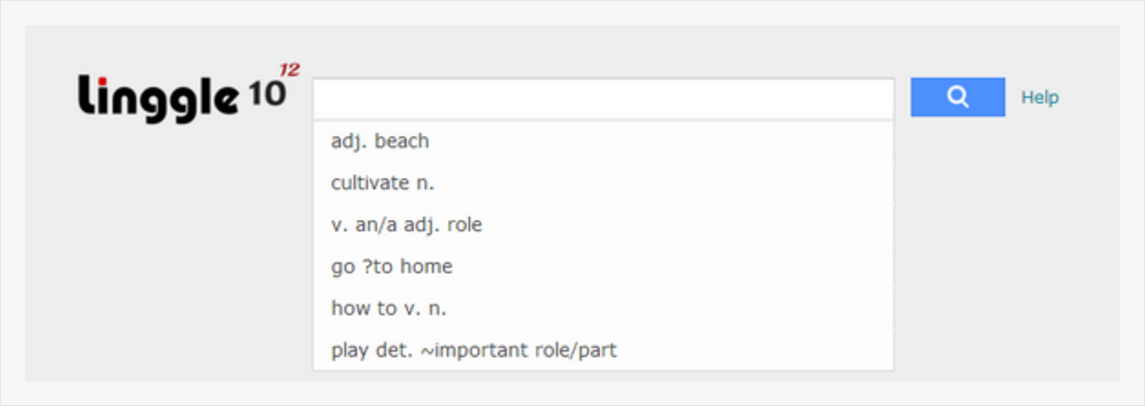Screen dimensions: 1145x407
Task: Click the magnifying glass search button
Action: [x=957, y=97]
